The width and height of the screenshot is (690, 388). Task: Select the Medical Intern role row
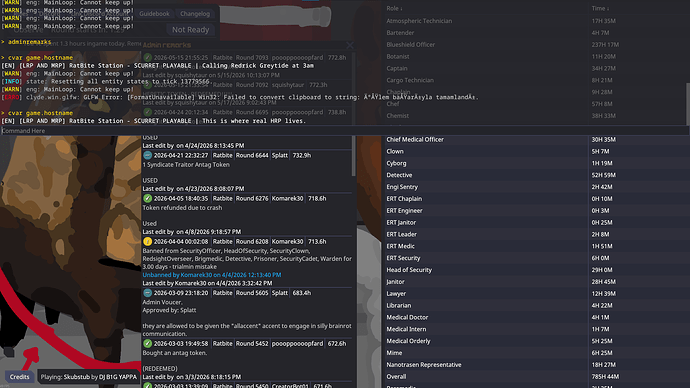[x=536, y=329]
